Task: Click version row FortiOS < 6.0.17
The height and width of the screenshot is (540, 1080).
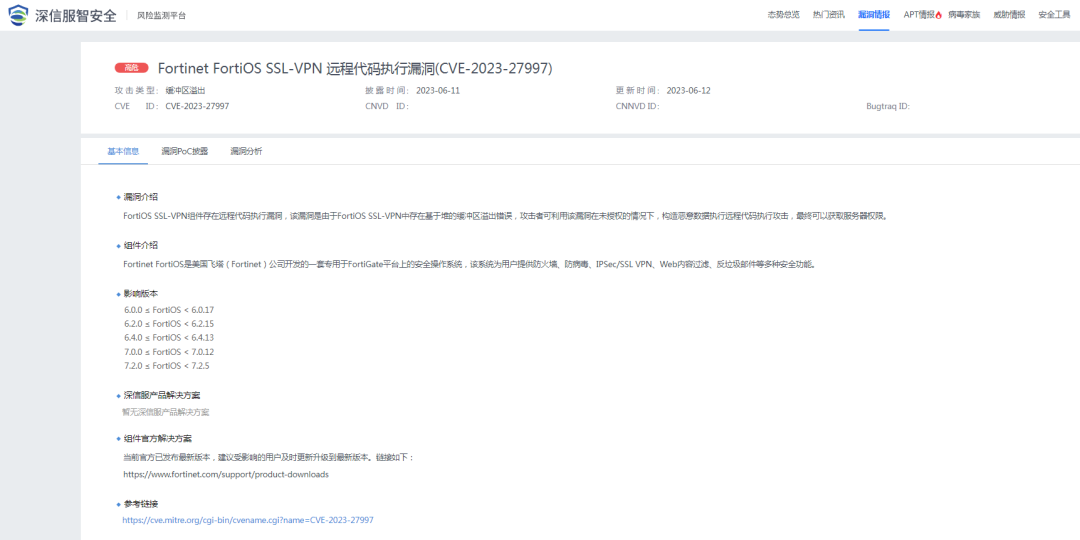Action: [x=169, y=310]
